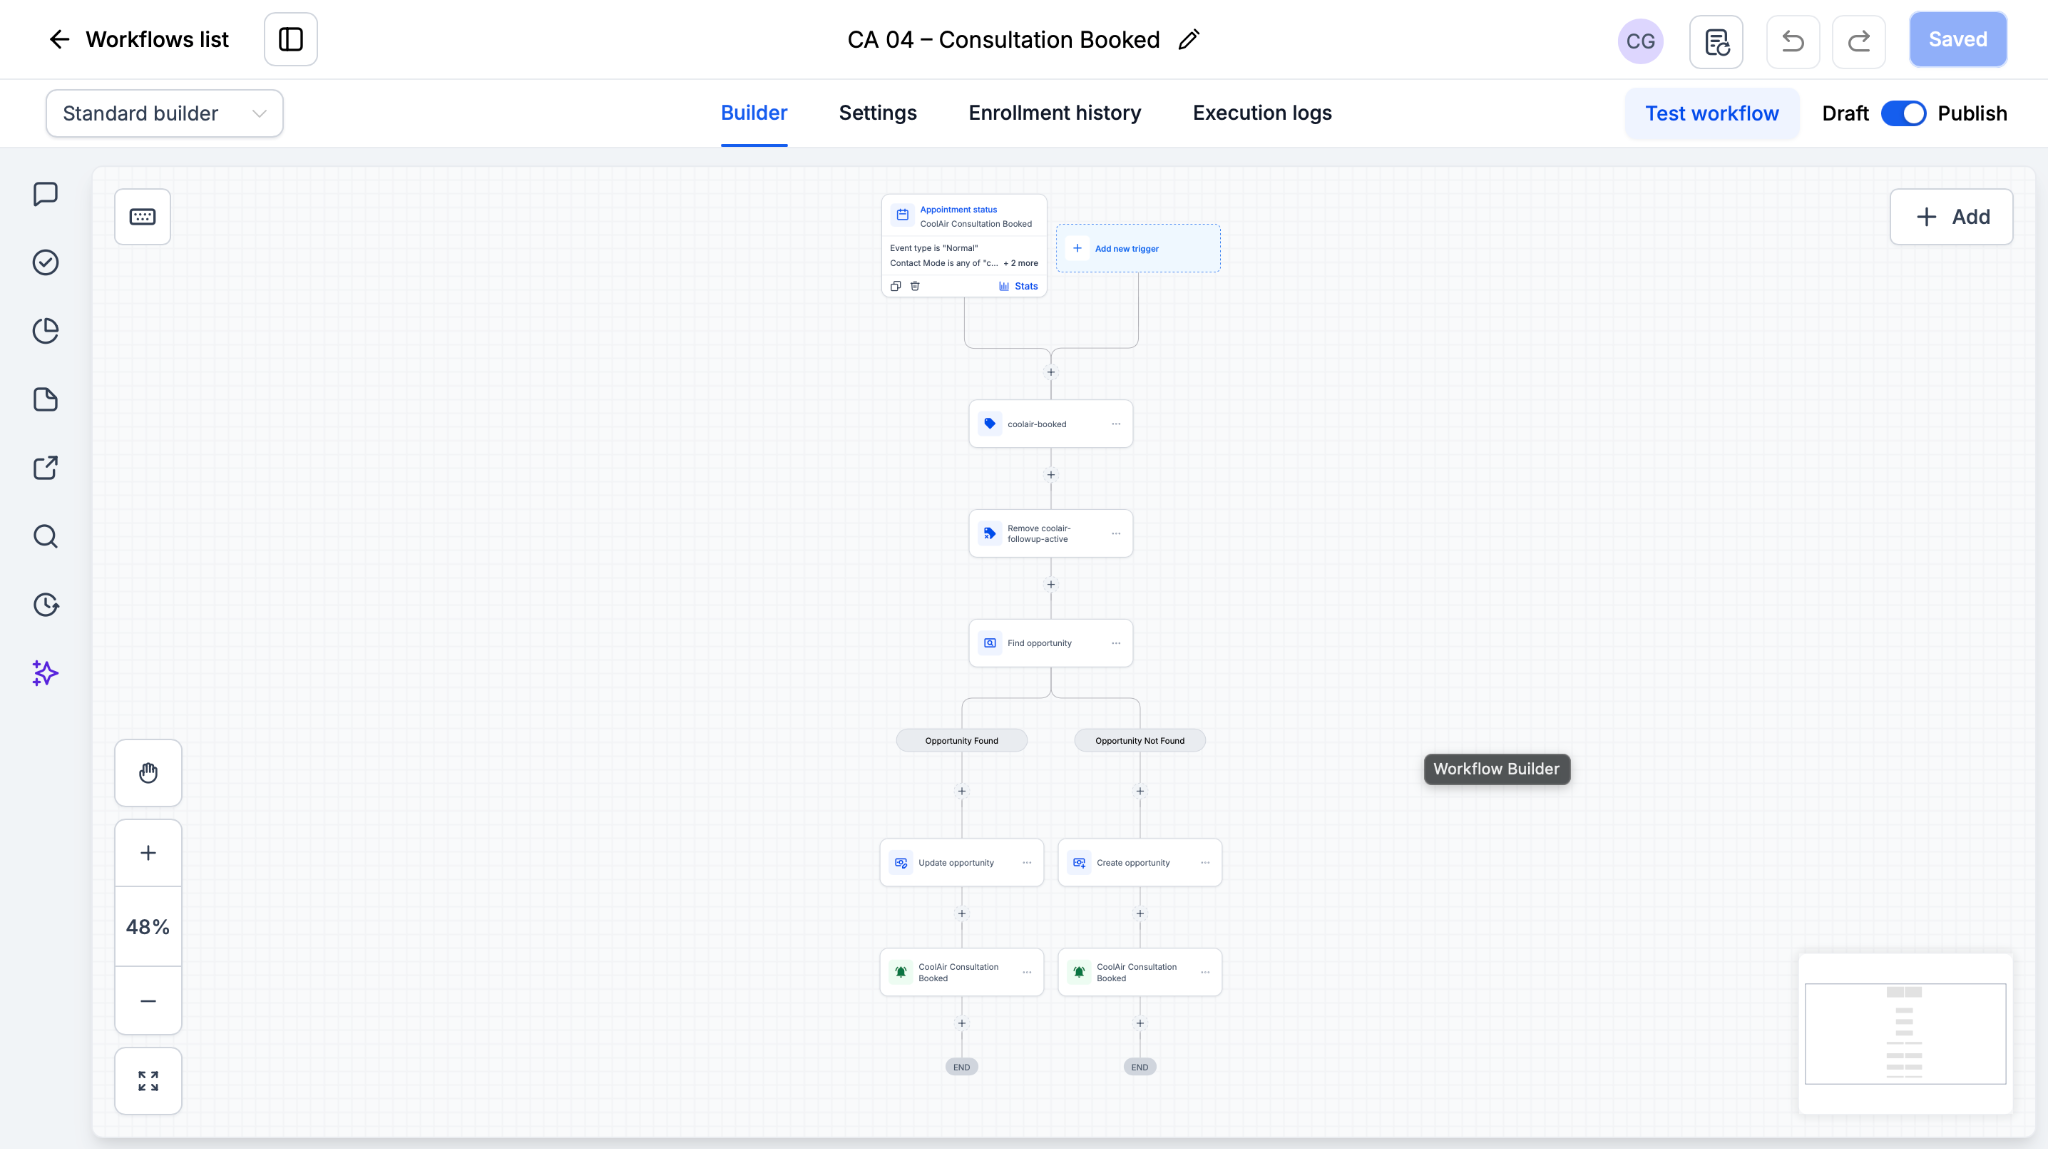Fit workflow to screen icon
Image resolution: width=2048 pixels, height=1149 pixels.
[148, 1081]
